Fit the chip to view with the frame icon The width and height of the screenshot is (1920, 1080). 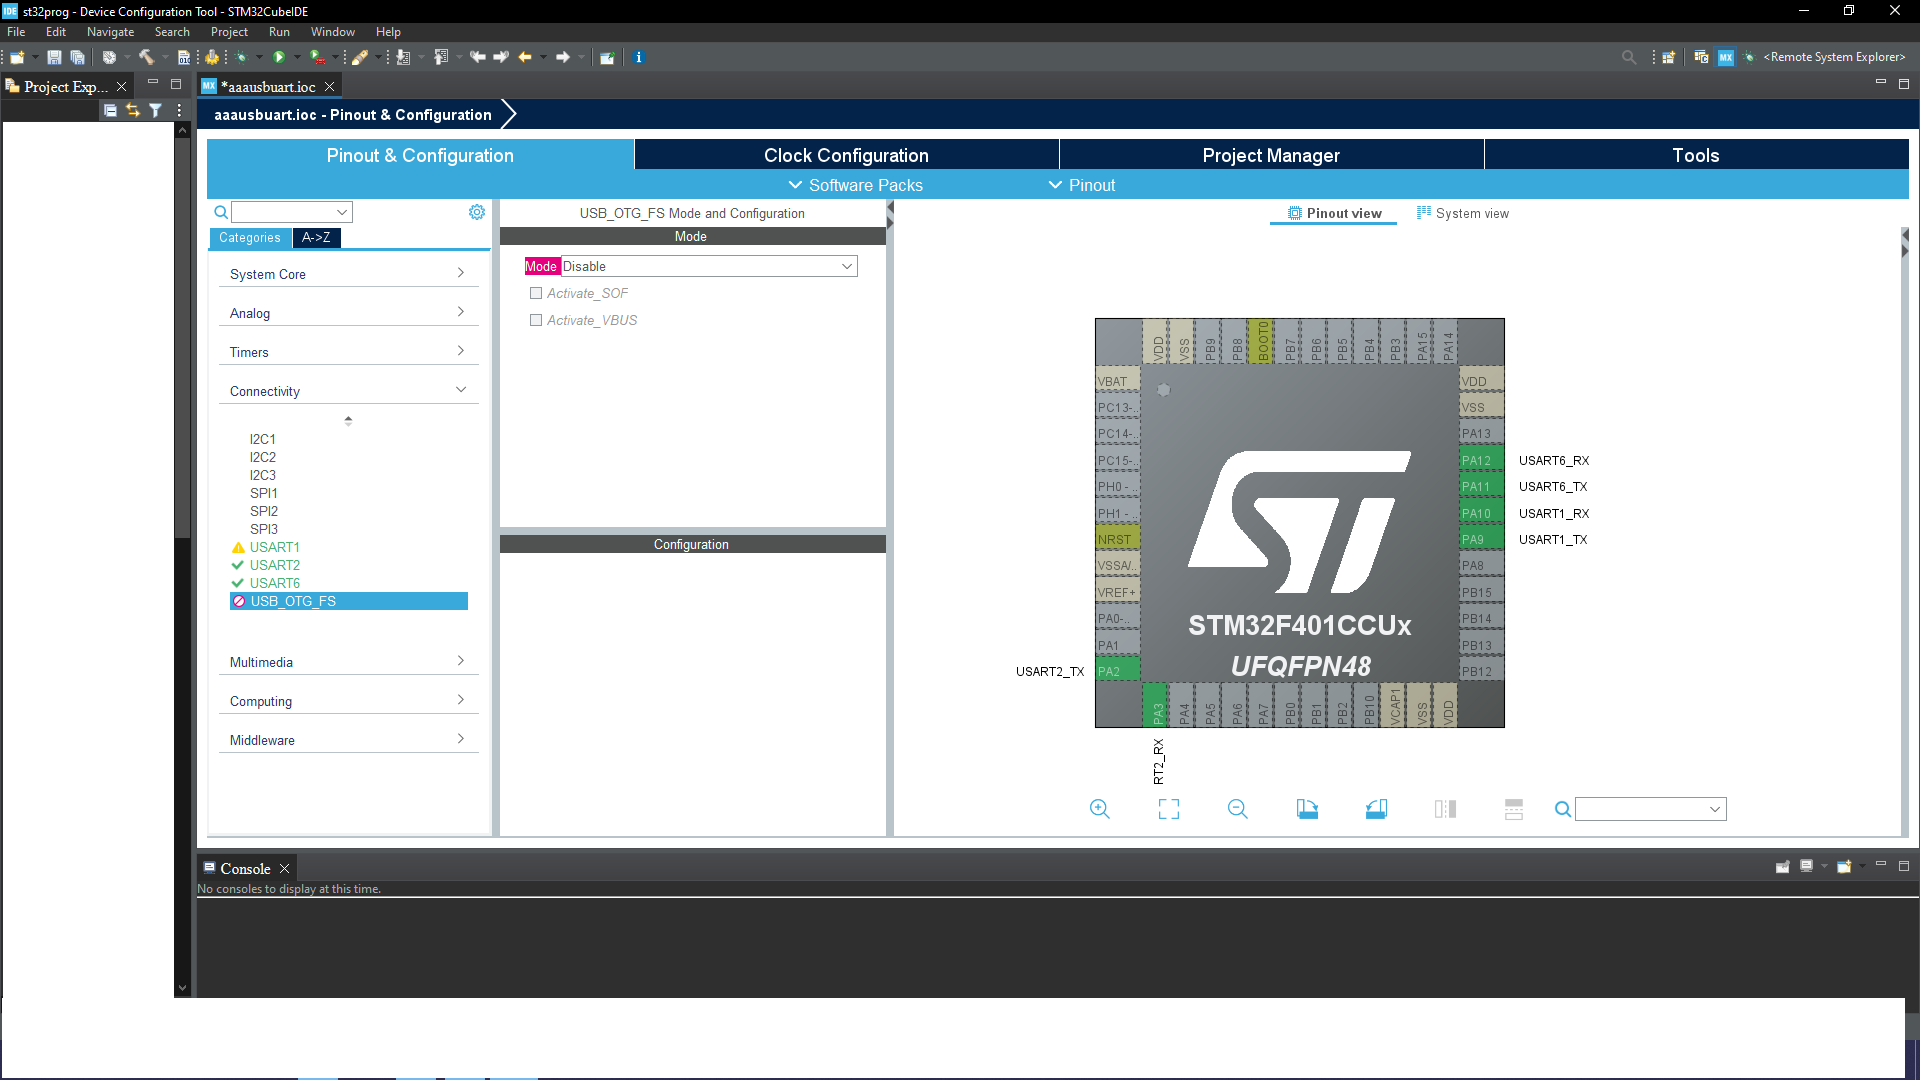click(x=1169, y=809)
